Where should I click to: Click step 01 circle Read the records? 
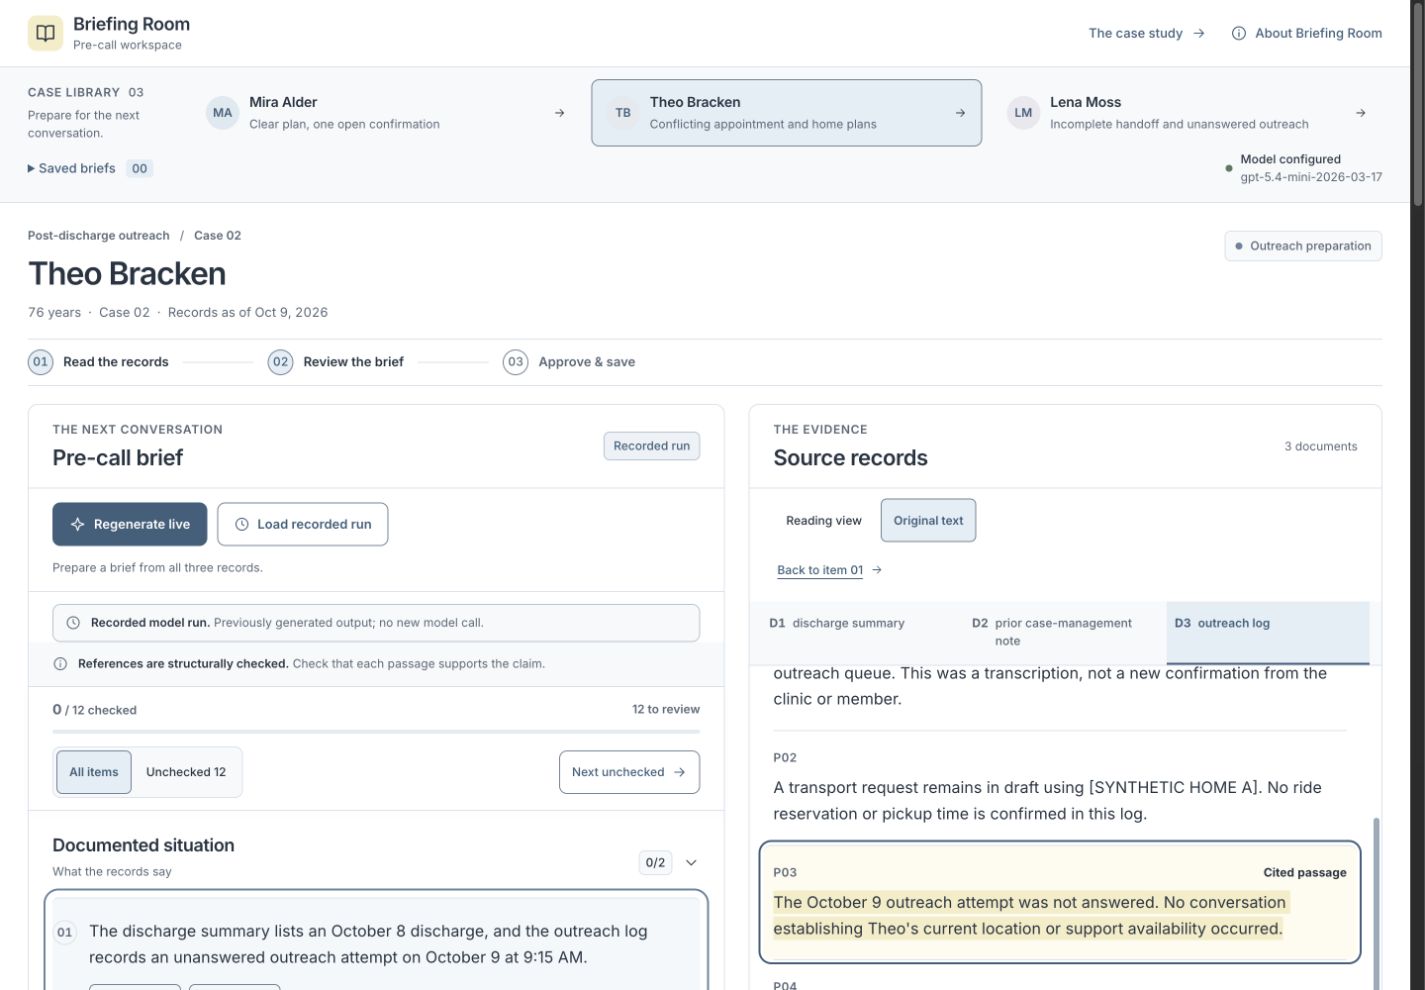click(x=40, y=362)
